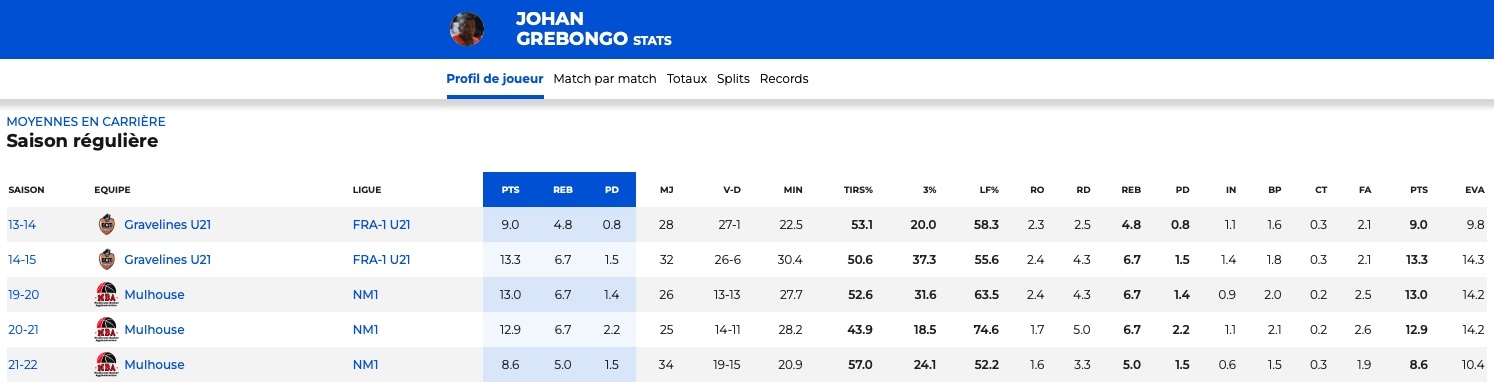
Task: View the Records tab
Action: pos(784,79)
